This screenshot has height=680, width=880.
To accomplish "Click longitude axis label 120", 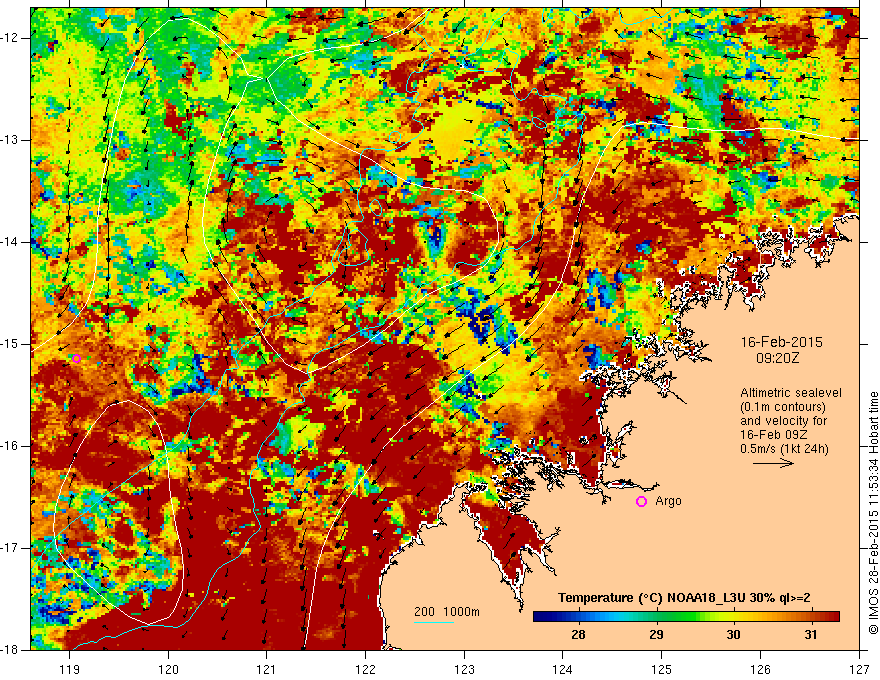I will (x=168, y=669).
